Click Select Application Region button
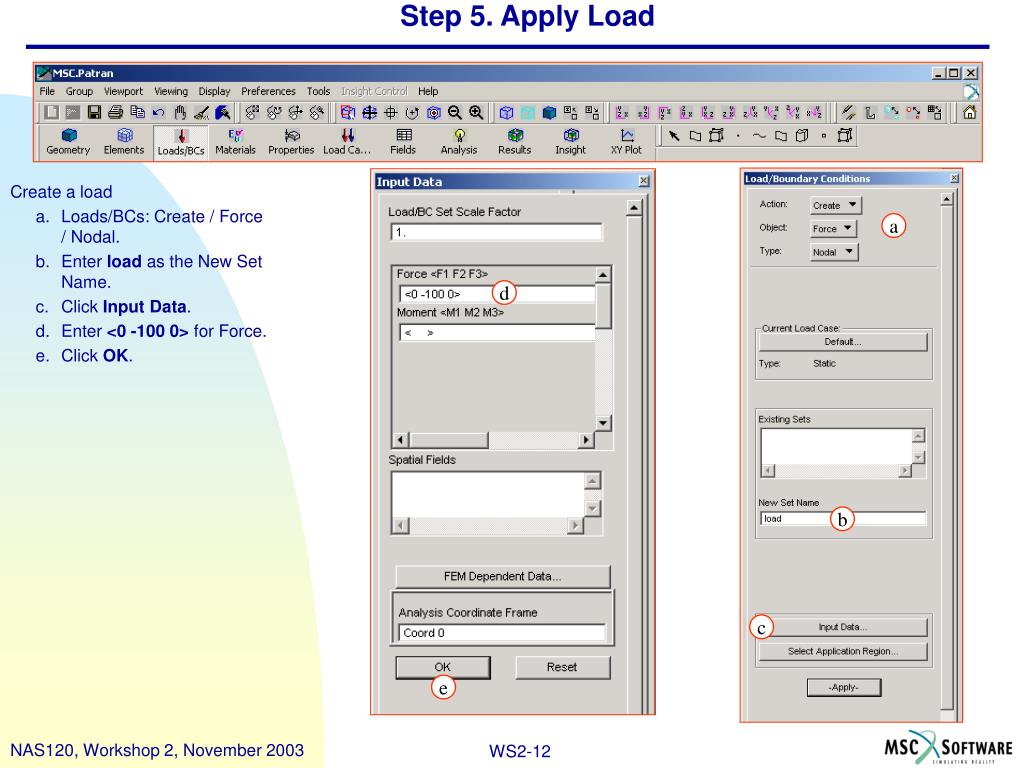 (x=842, y=651)
